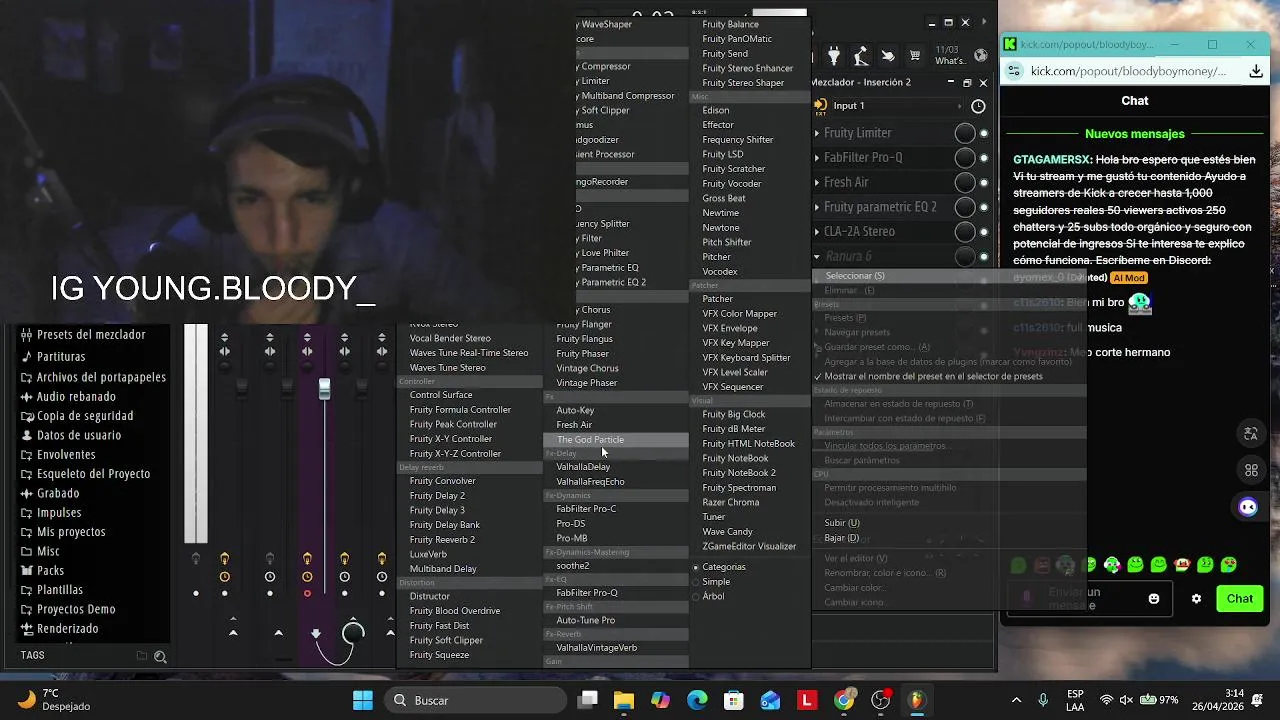Open Google Chrome from taskbar
The image size is (1280, 720).
[x=844, y=700]
